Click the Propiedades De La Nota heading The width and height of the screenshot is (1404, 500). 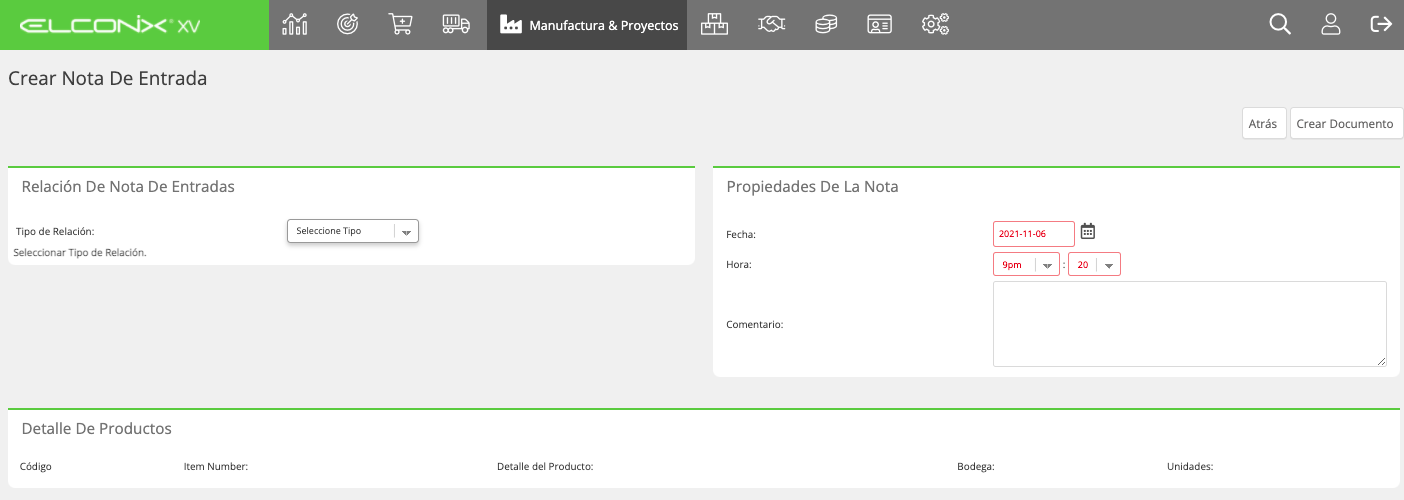(812, 186)
